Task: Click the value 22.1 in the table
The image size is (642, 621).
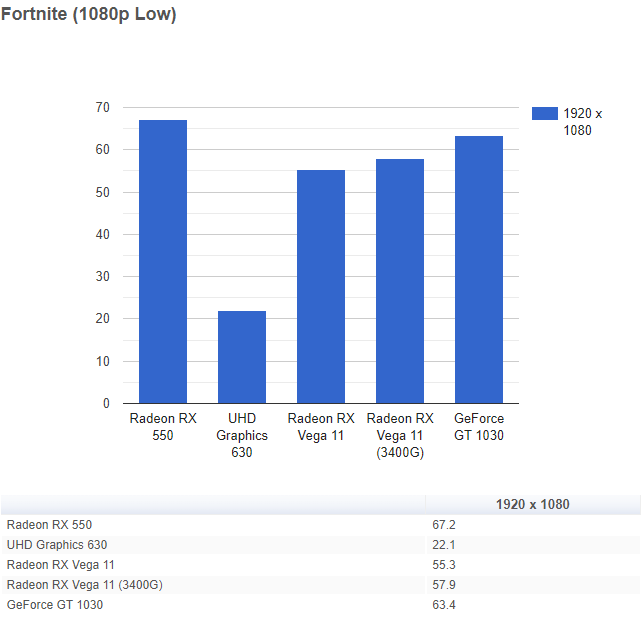Action: tap(444, 544)
